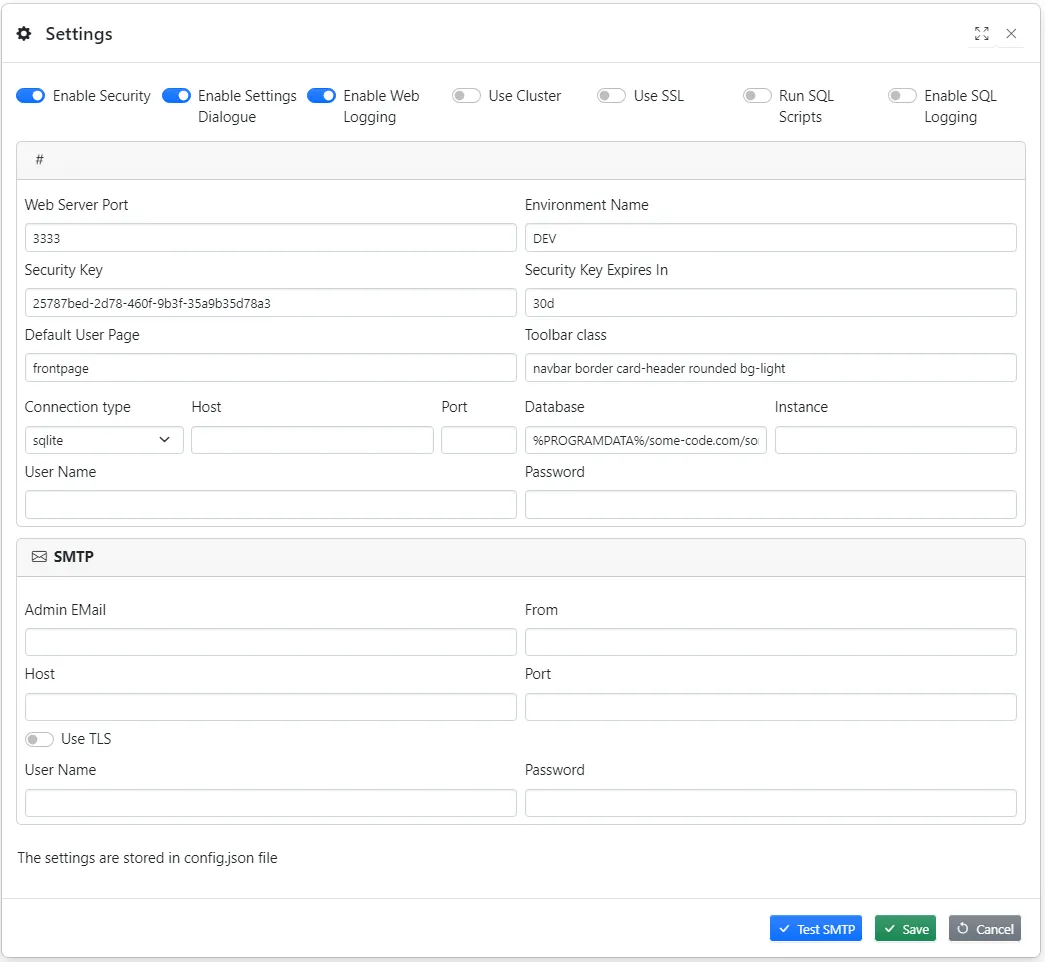Click the fullscreen expand icon in header
This screenshot has height=962, width=1045.
[x=981, y=34]
